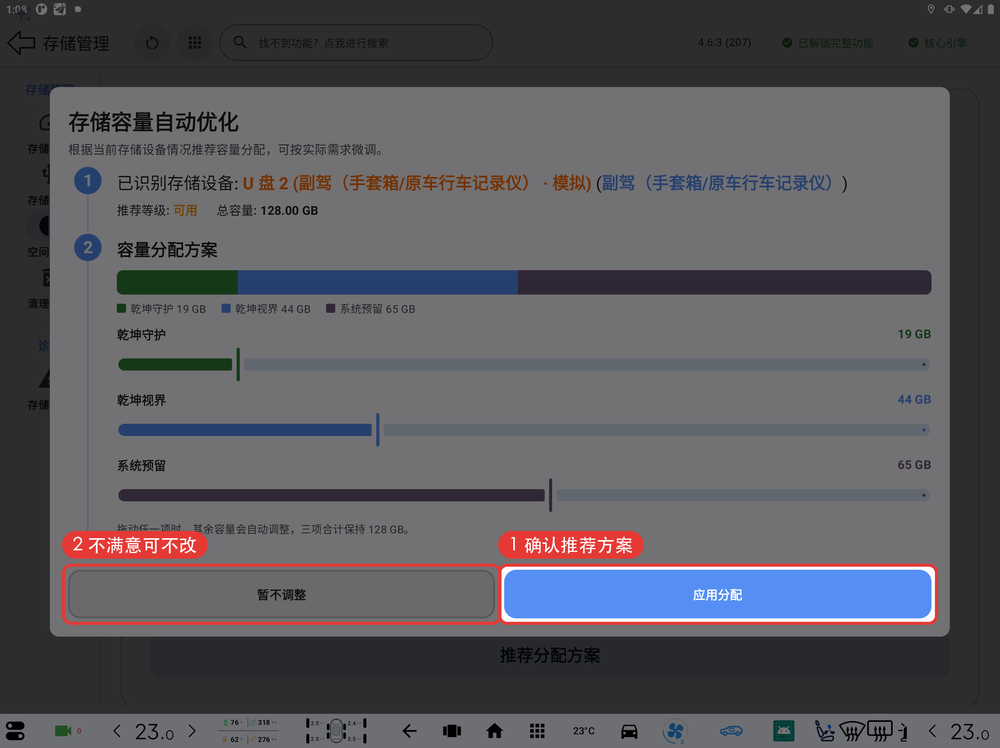Open the blue fan climate icon
The image size is (1000, 748).
tap(675, 731)
